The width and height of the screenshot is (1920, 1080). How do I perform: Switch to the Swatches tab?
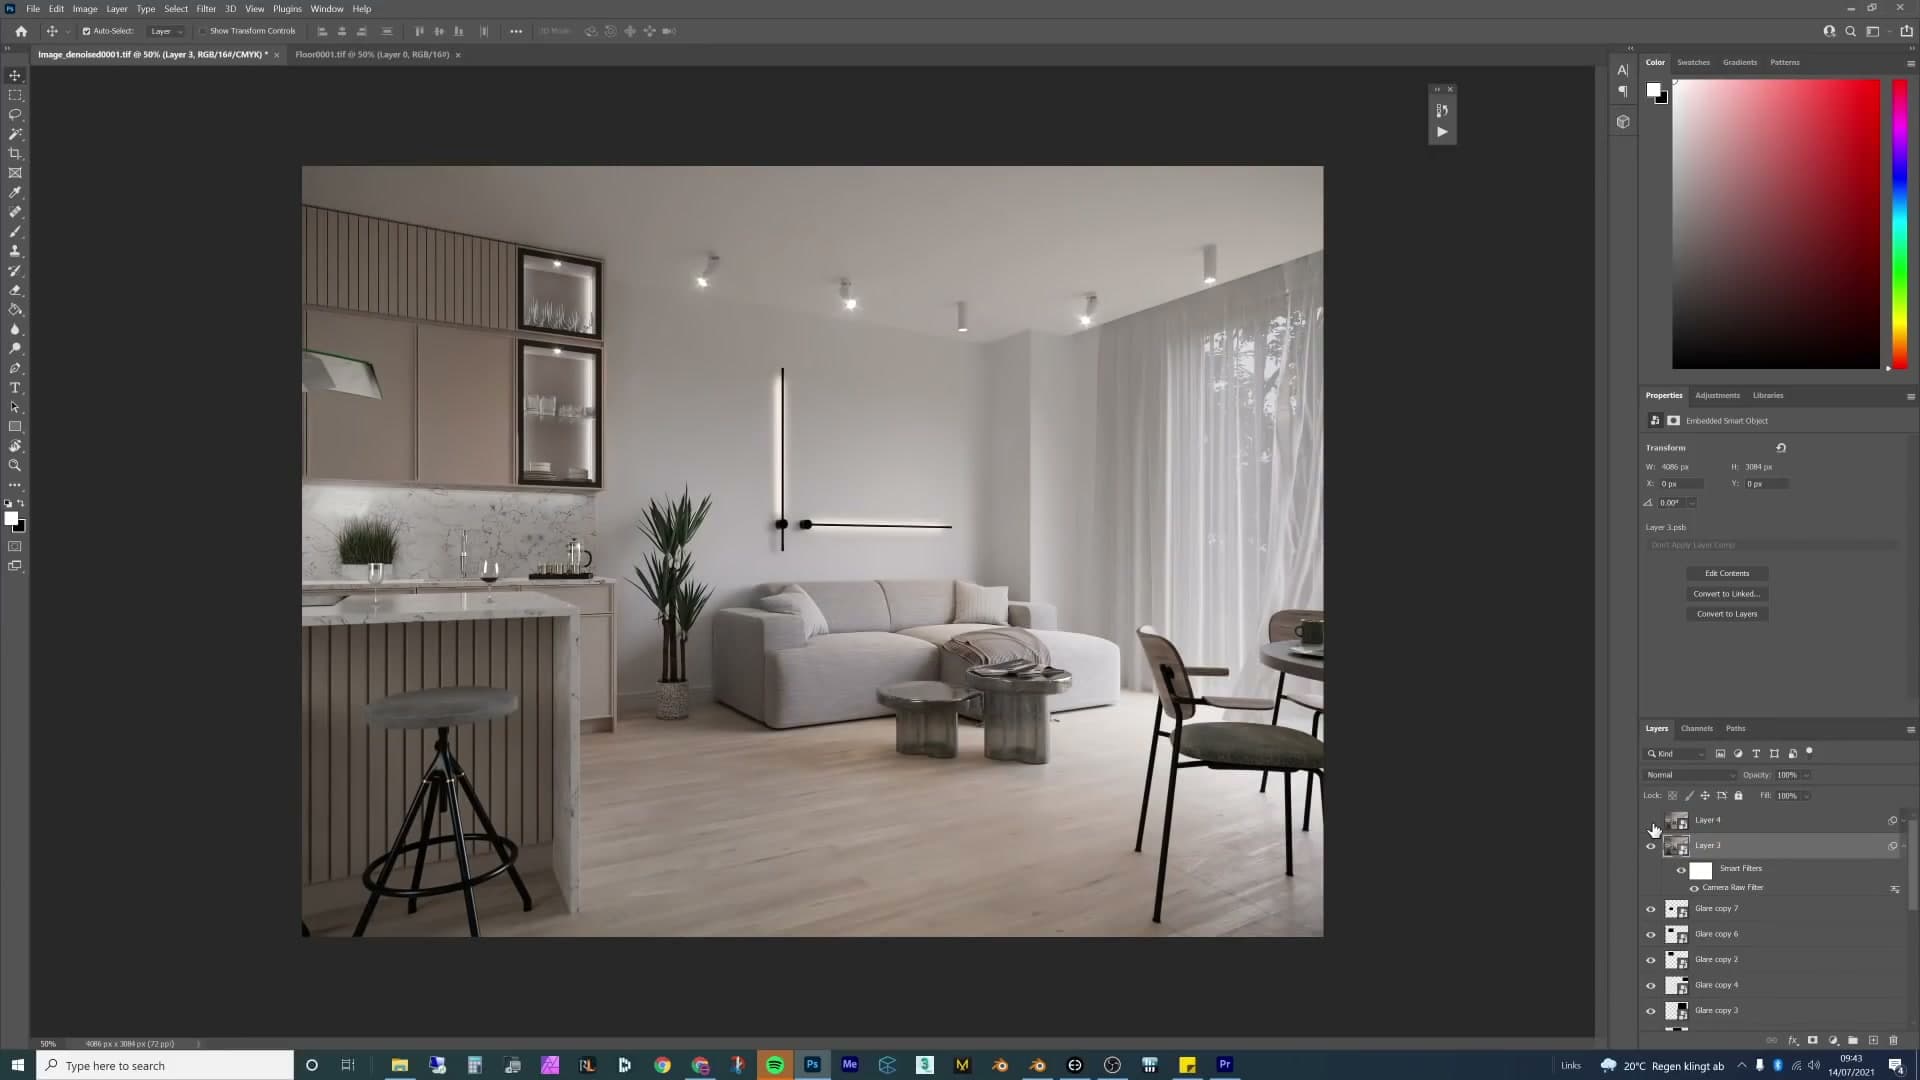[1693, 62]
